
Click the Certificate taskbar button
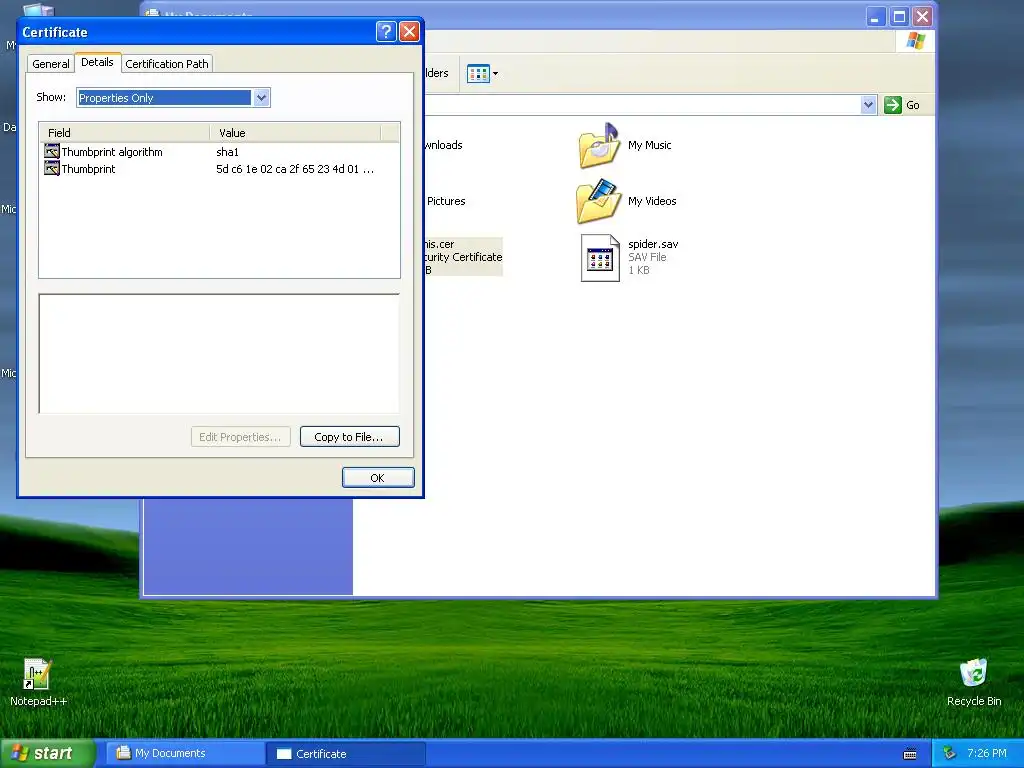(x=345, y=754)
